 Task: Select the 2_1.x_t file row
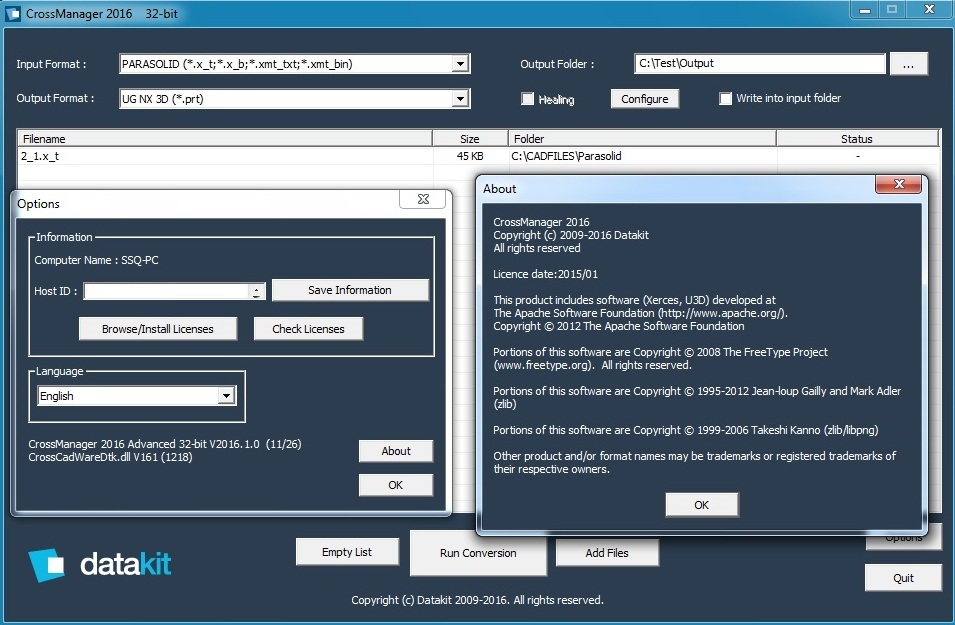(478, 157)
